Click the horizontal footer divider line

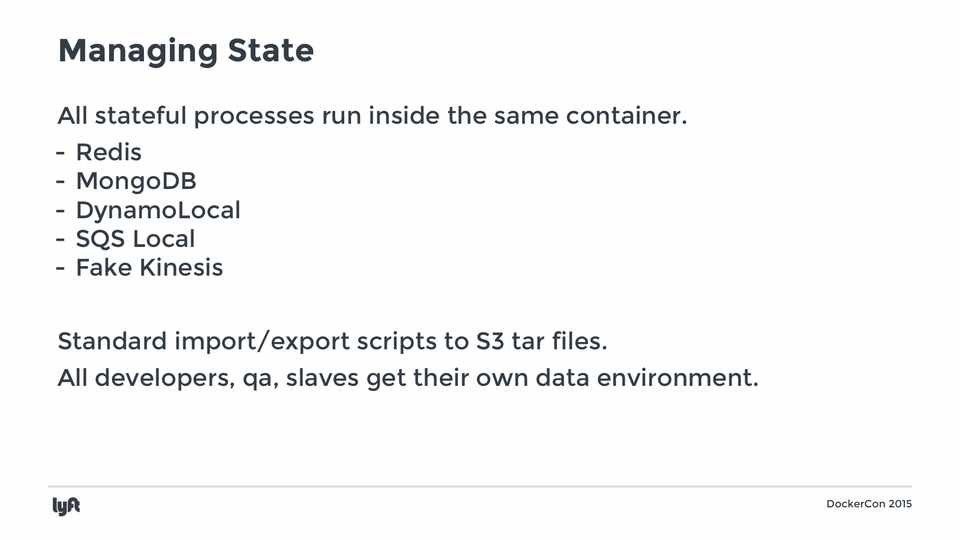click(480, 487)
